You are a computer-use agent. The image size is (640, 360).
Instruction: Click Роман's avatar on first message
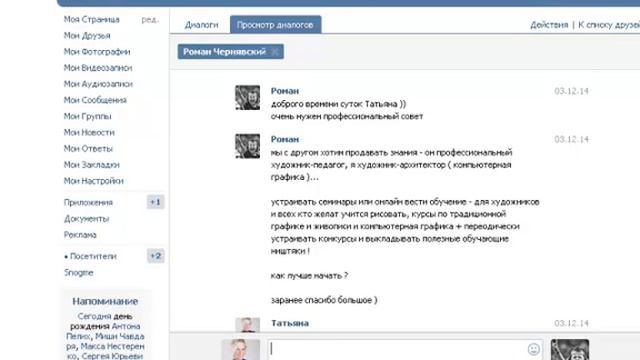point(247,98)
